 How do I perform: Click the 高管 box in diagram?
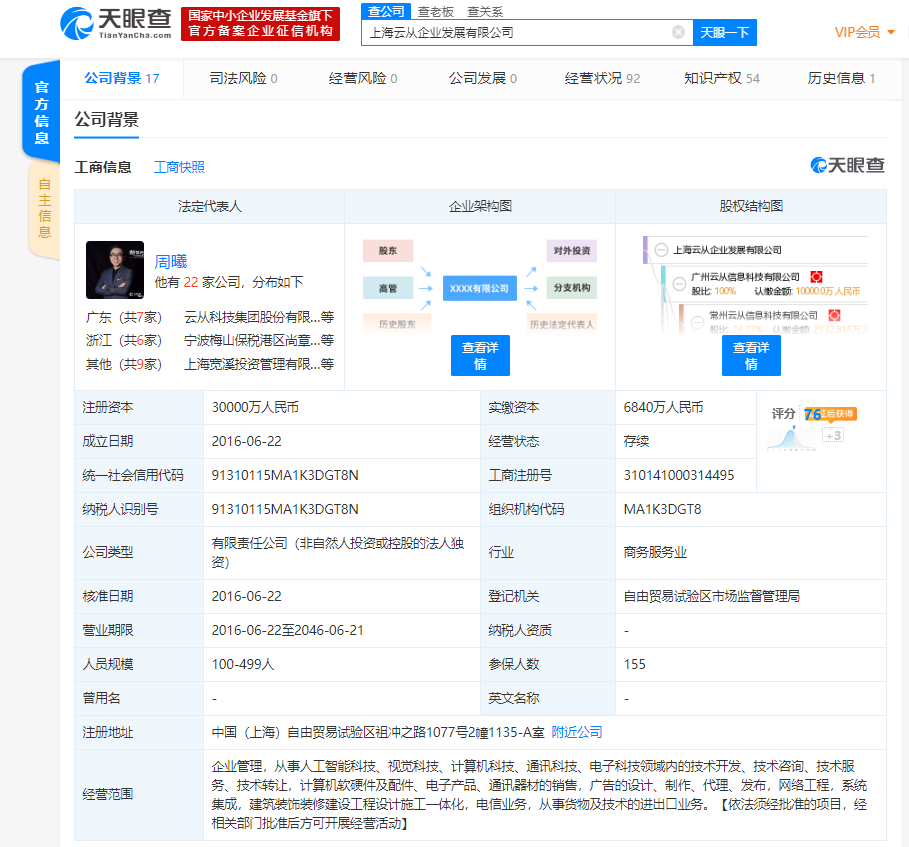click(x=388, y=288)
